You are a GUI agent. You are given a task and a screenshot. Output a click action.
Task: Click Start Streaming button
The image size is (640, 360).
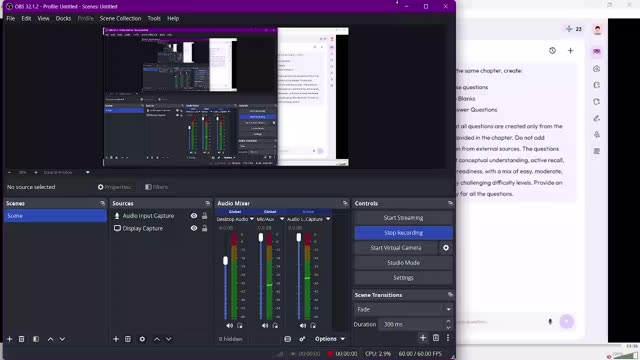403,218
